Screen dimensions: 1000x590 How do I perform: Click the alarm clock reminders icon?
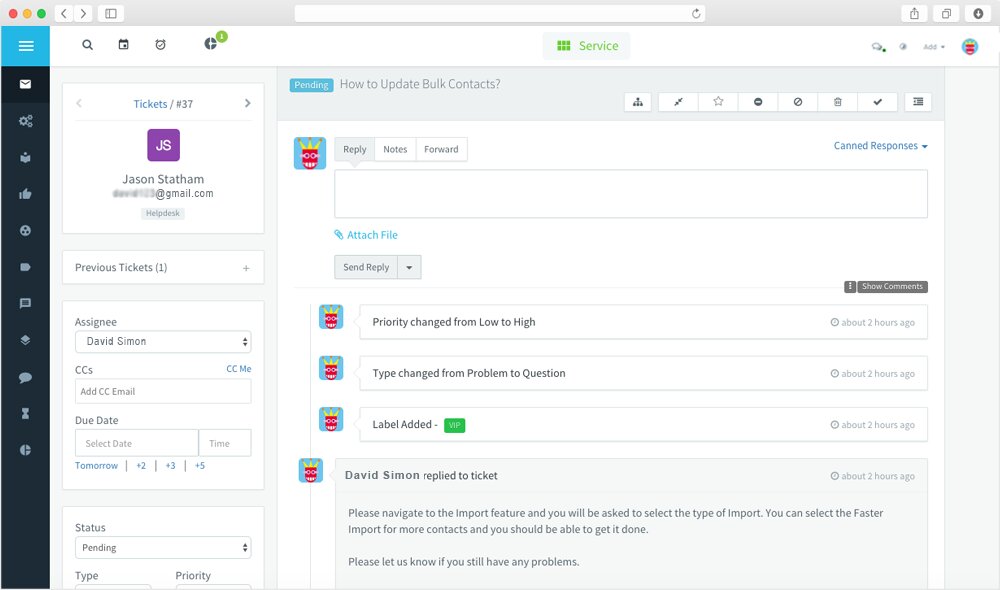161,44
